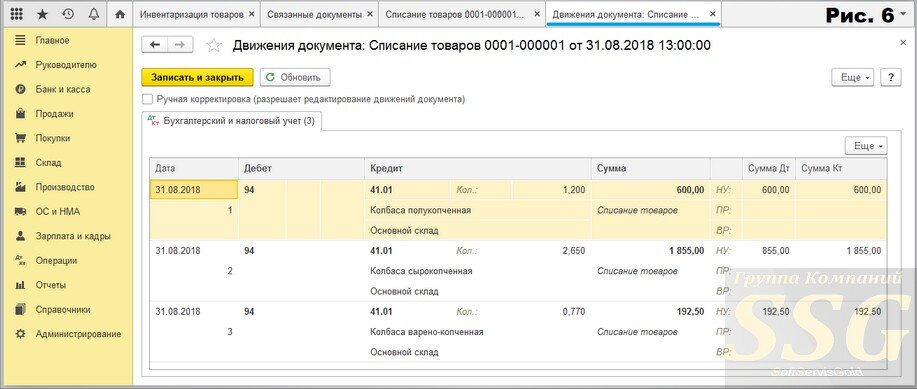
Task: Select Колбаса варено-копченная cell
Action: pyautogui.click(x=478, y=332)
